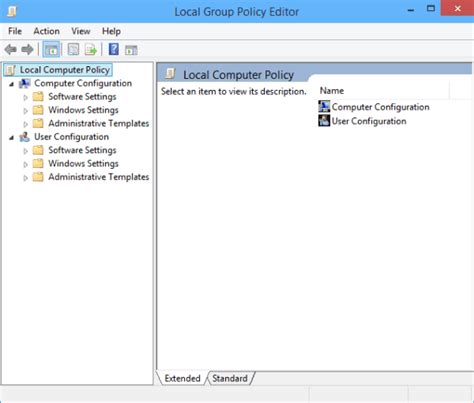This screenshot has height=403, width=474.
Task: Open the Action menu
Action: click(x=46, y=31)
